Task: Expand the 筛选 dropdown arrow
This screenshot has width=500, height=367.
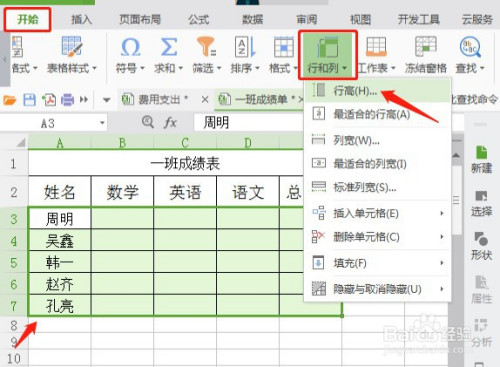Action: (x=219, y=68)
